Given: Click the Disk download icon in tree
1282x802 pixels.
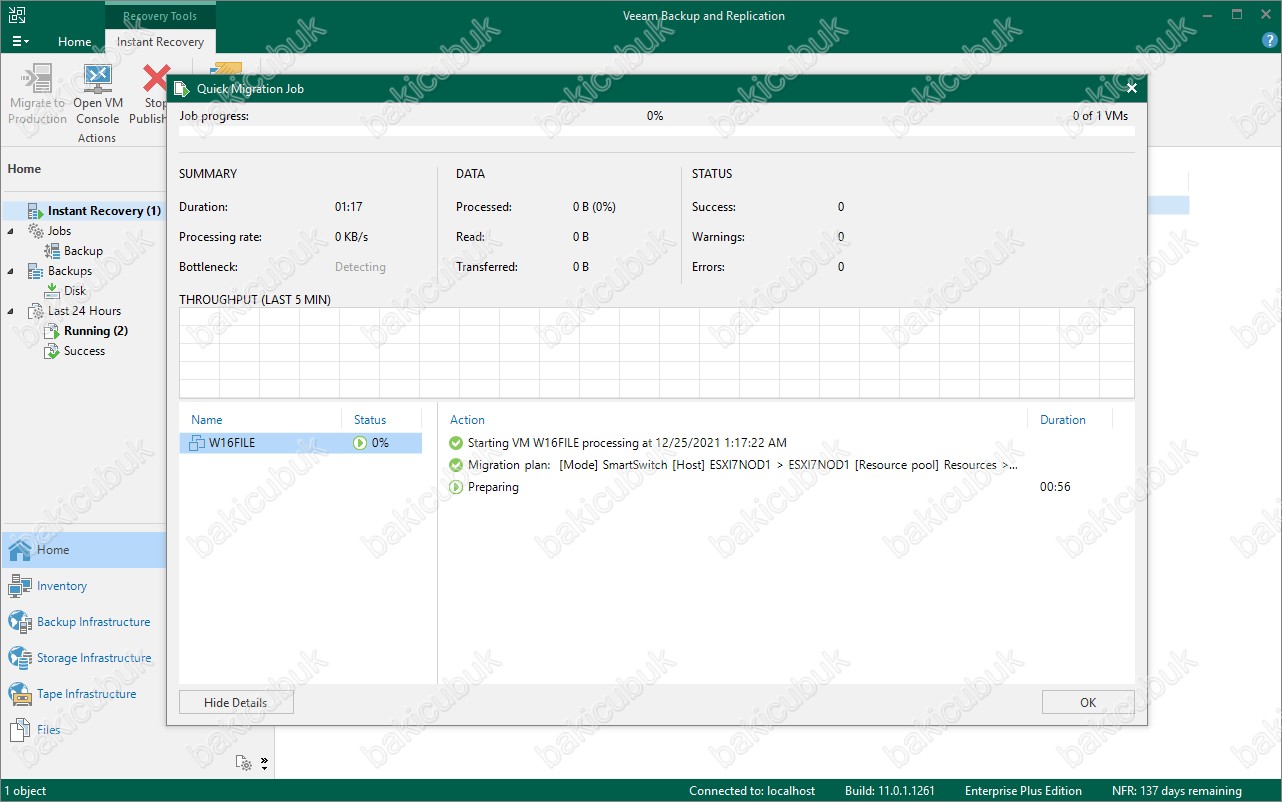Looking at the screenshot, I should [52, 291].
